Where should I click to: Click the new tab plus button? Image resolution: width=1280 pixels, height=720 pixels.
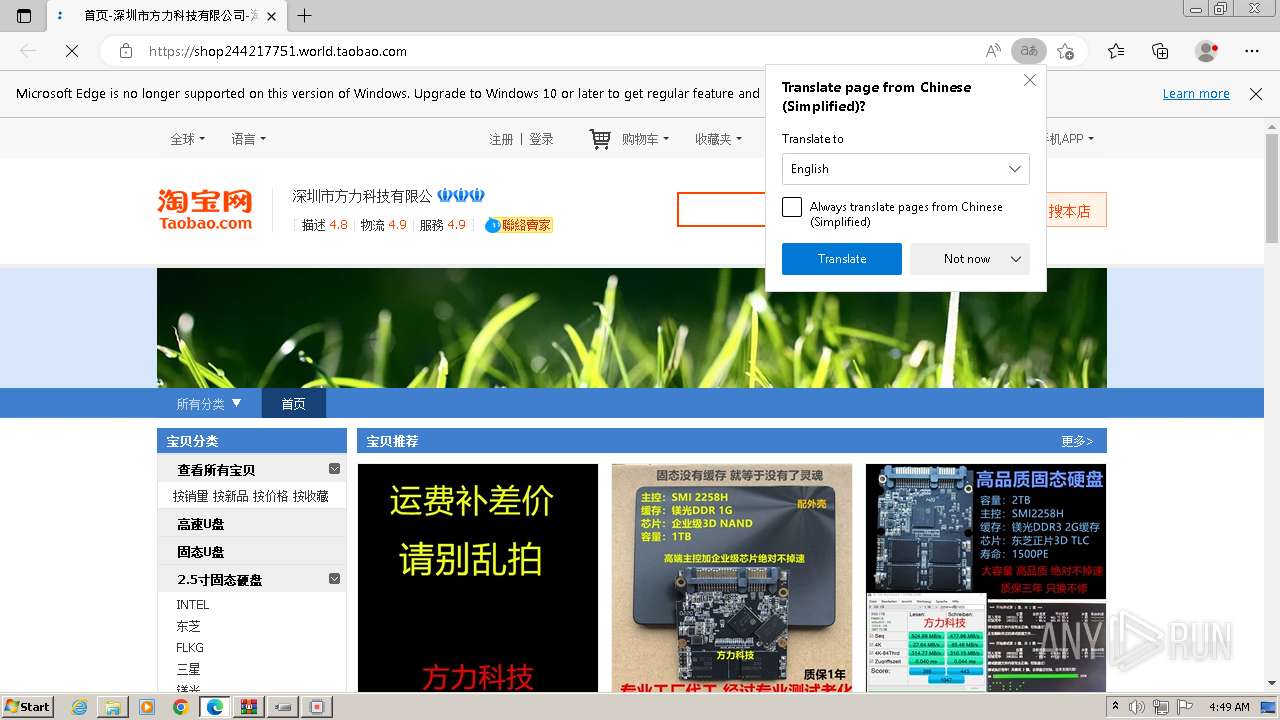305,16
